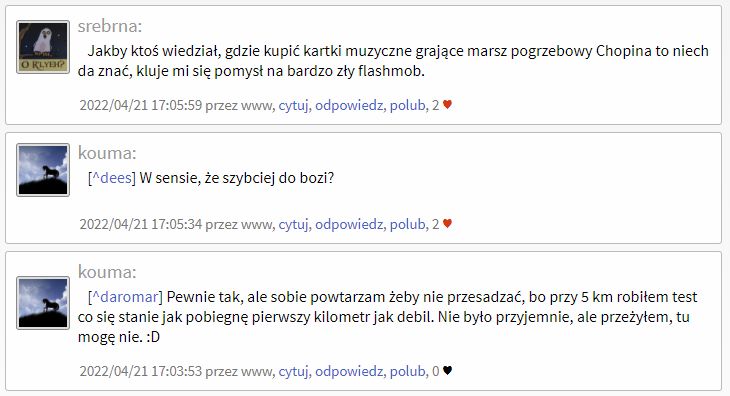Click 'cytuj' under srebrna's post
Image resolution: width=730 pixels, height=396 pixels.
click(x=293, y=106)
